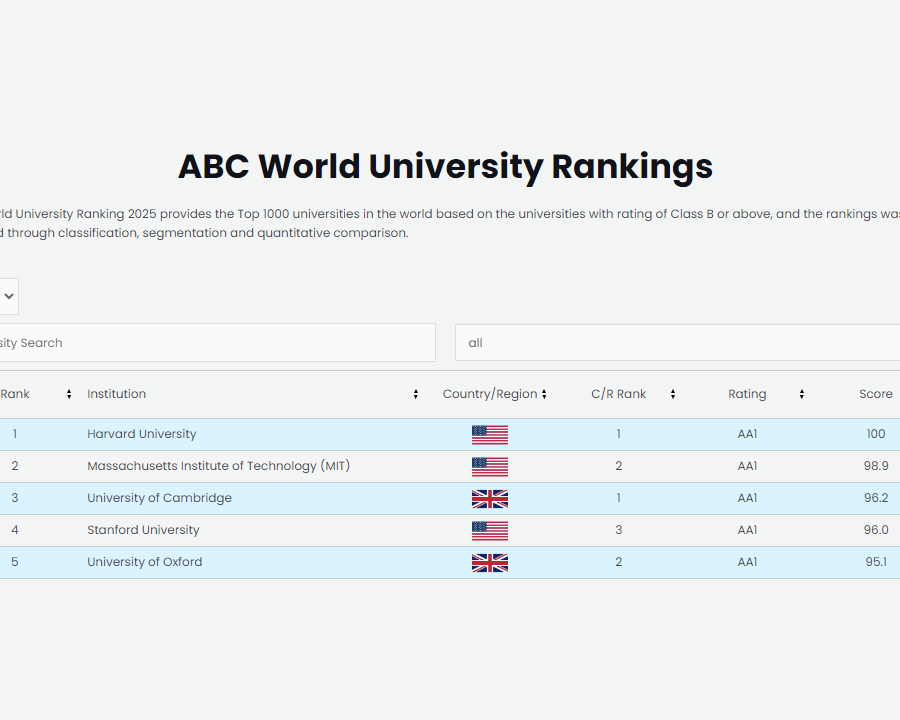
Task: Sort by Country/Region column arrows
Action: coord(544,394)
